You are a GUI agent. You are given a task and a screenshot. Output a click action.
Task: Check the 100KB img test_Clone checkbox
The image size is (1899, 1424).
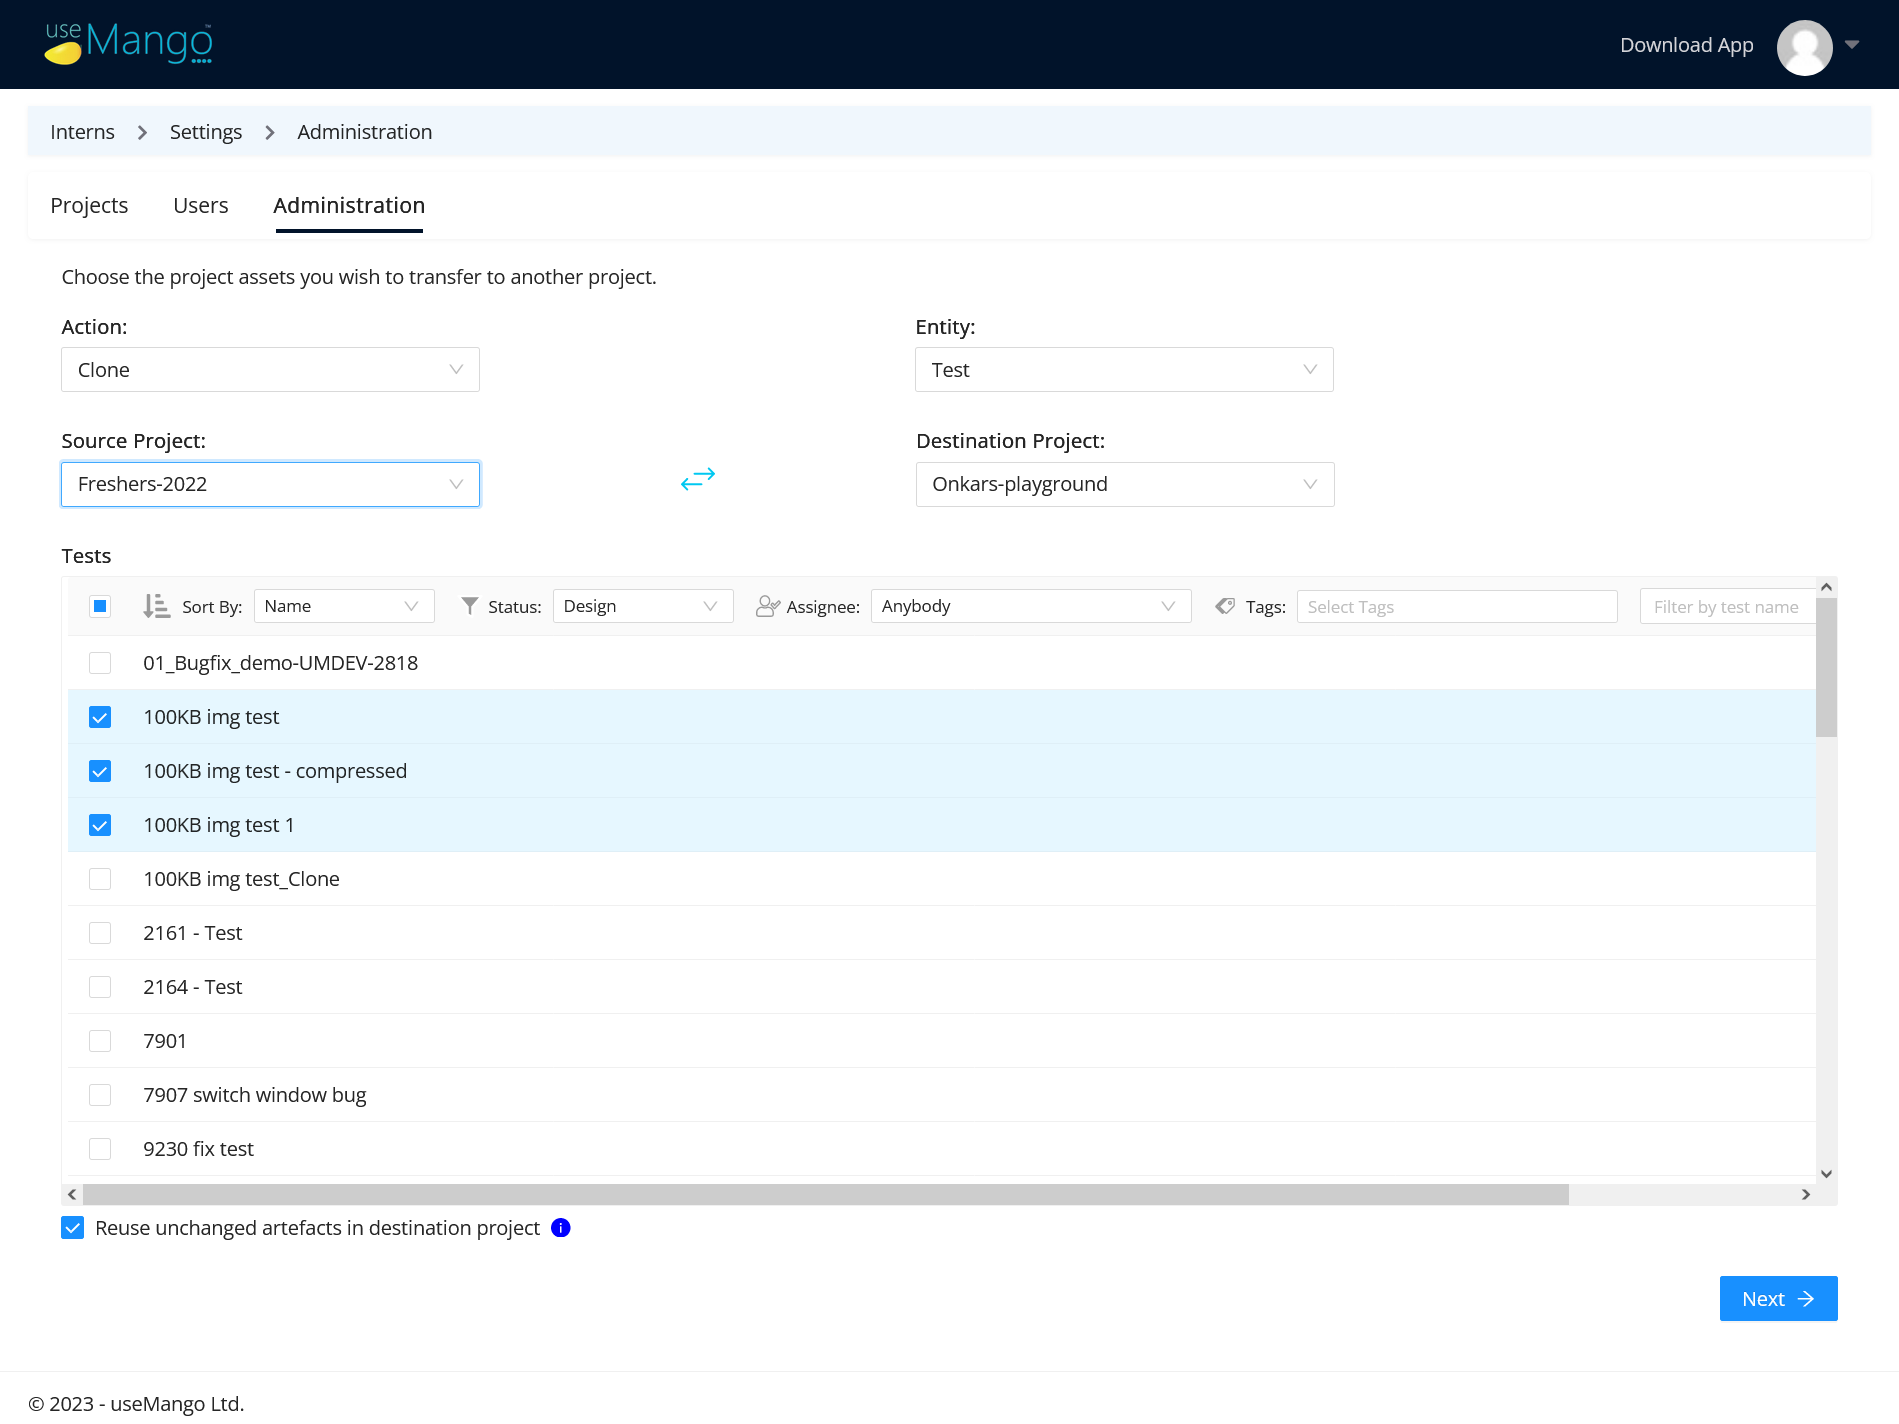pos(100,879)
